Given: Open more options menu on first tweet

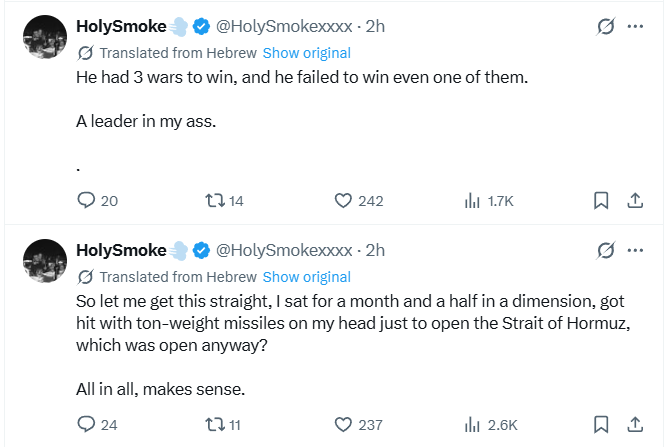Looking at the screenshot, I should pyautogui.click(x=635, y=27).
